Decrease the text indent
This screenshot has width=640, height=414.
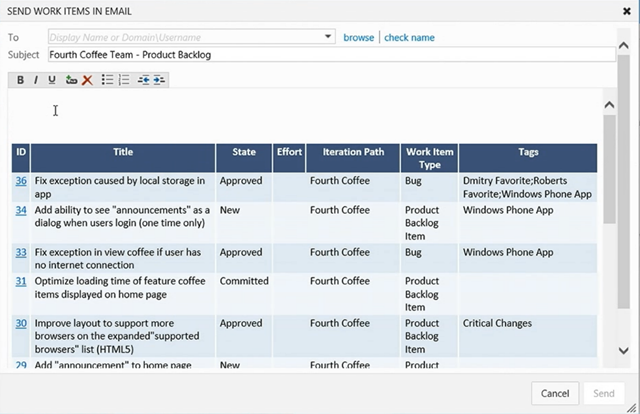[143, 80]
